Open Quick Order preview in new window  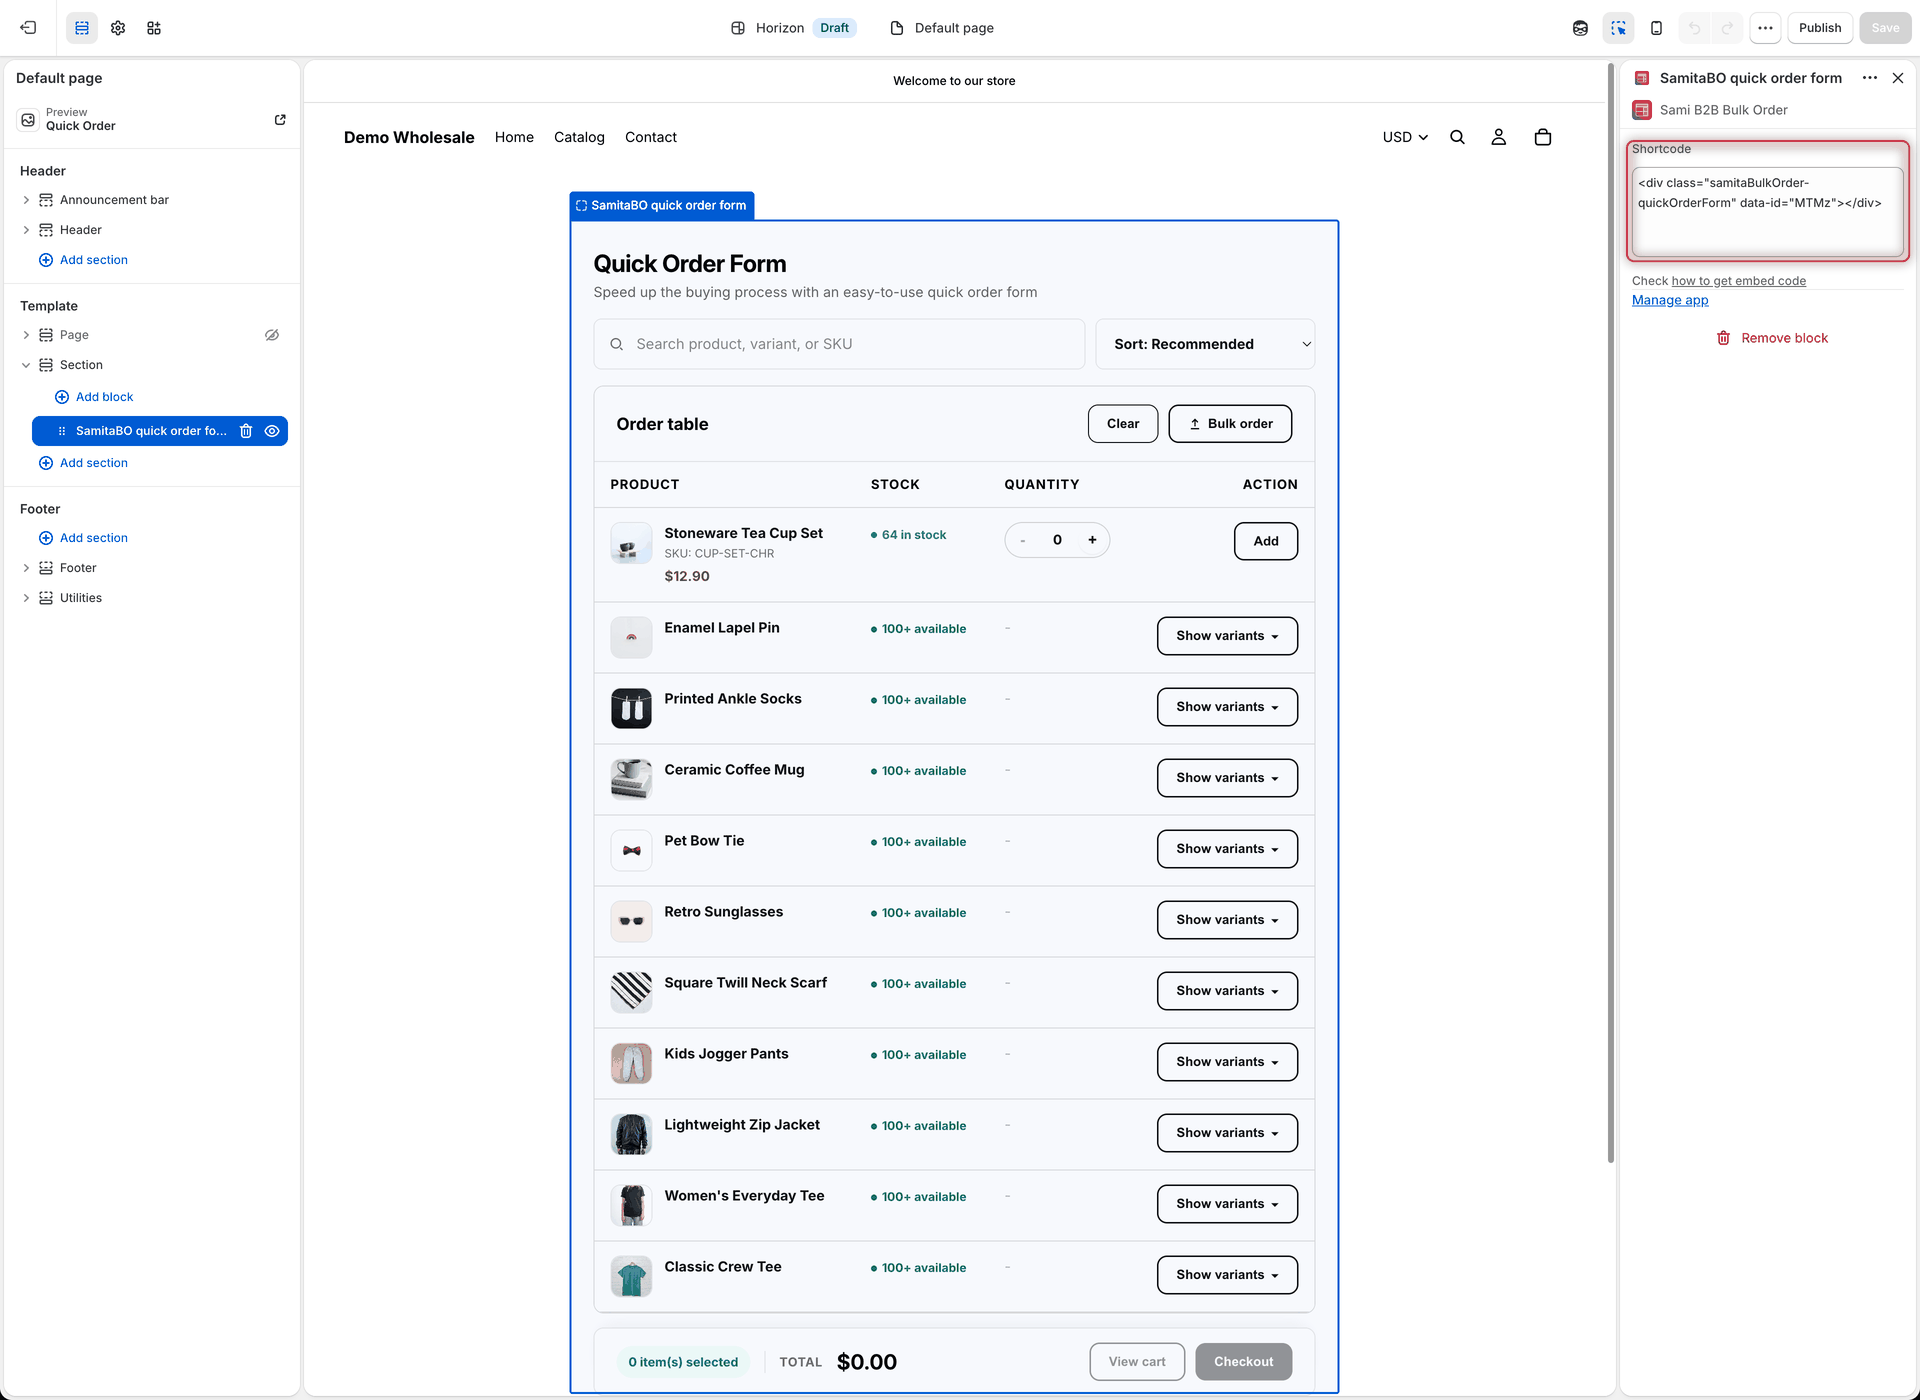click(x=280, y=119)
